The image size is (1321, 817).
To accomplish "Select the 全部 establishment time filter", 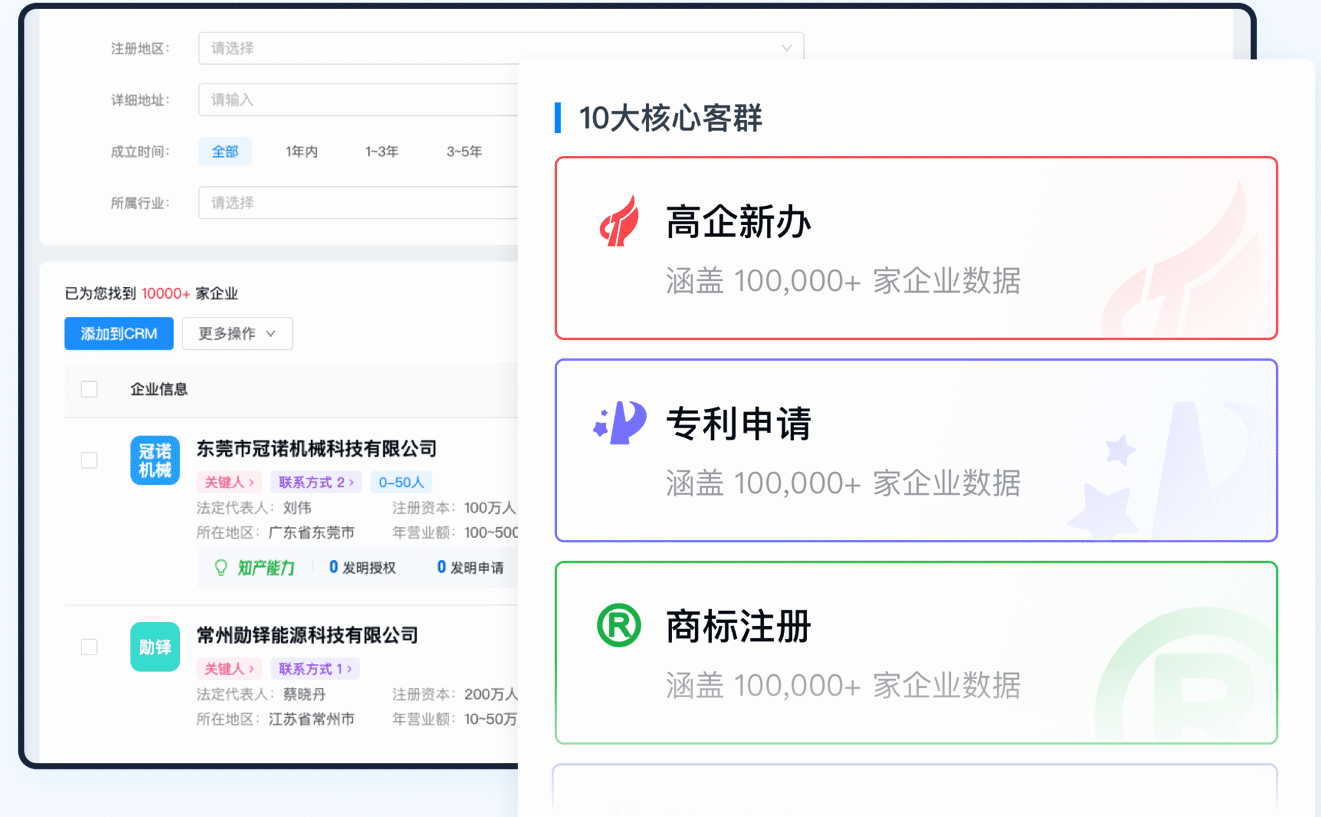I will click(x=225, y=152).
